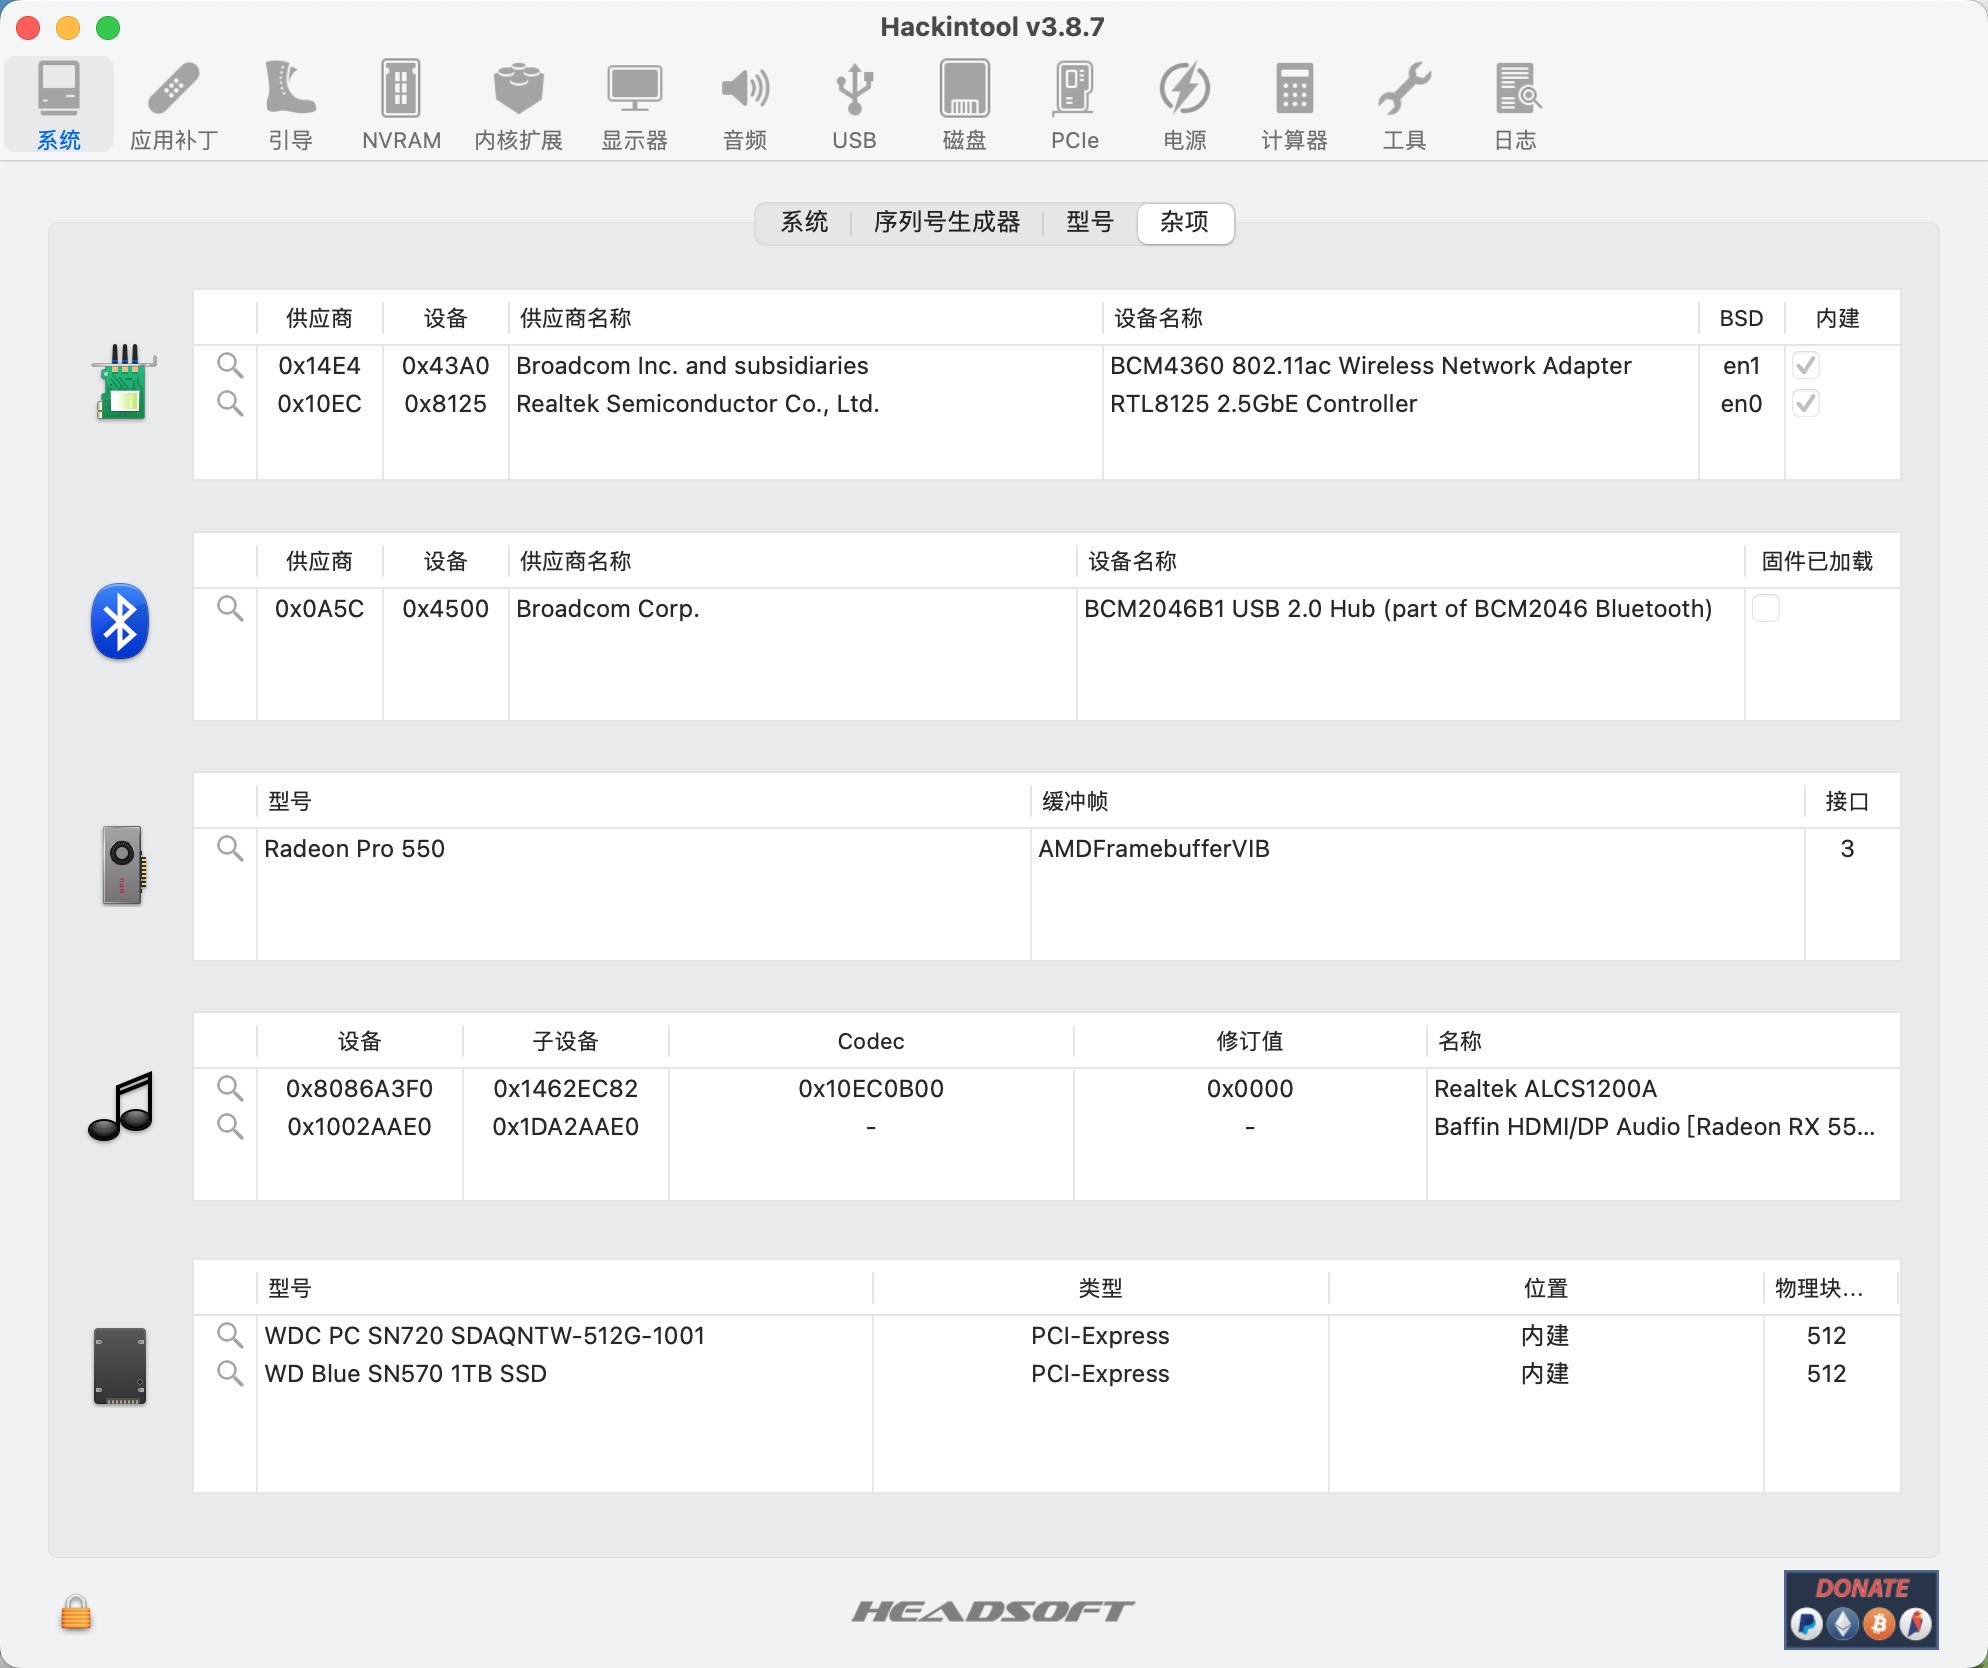Toggle built-in checkbox for BCM4360 adapter

click(x=1806, y=366)
